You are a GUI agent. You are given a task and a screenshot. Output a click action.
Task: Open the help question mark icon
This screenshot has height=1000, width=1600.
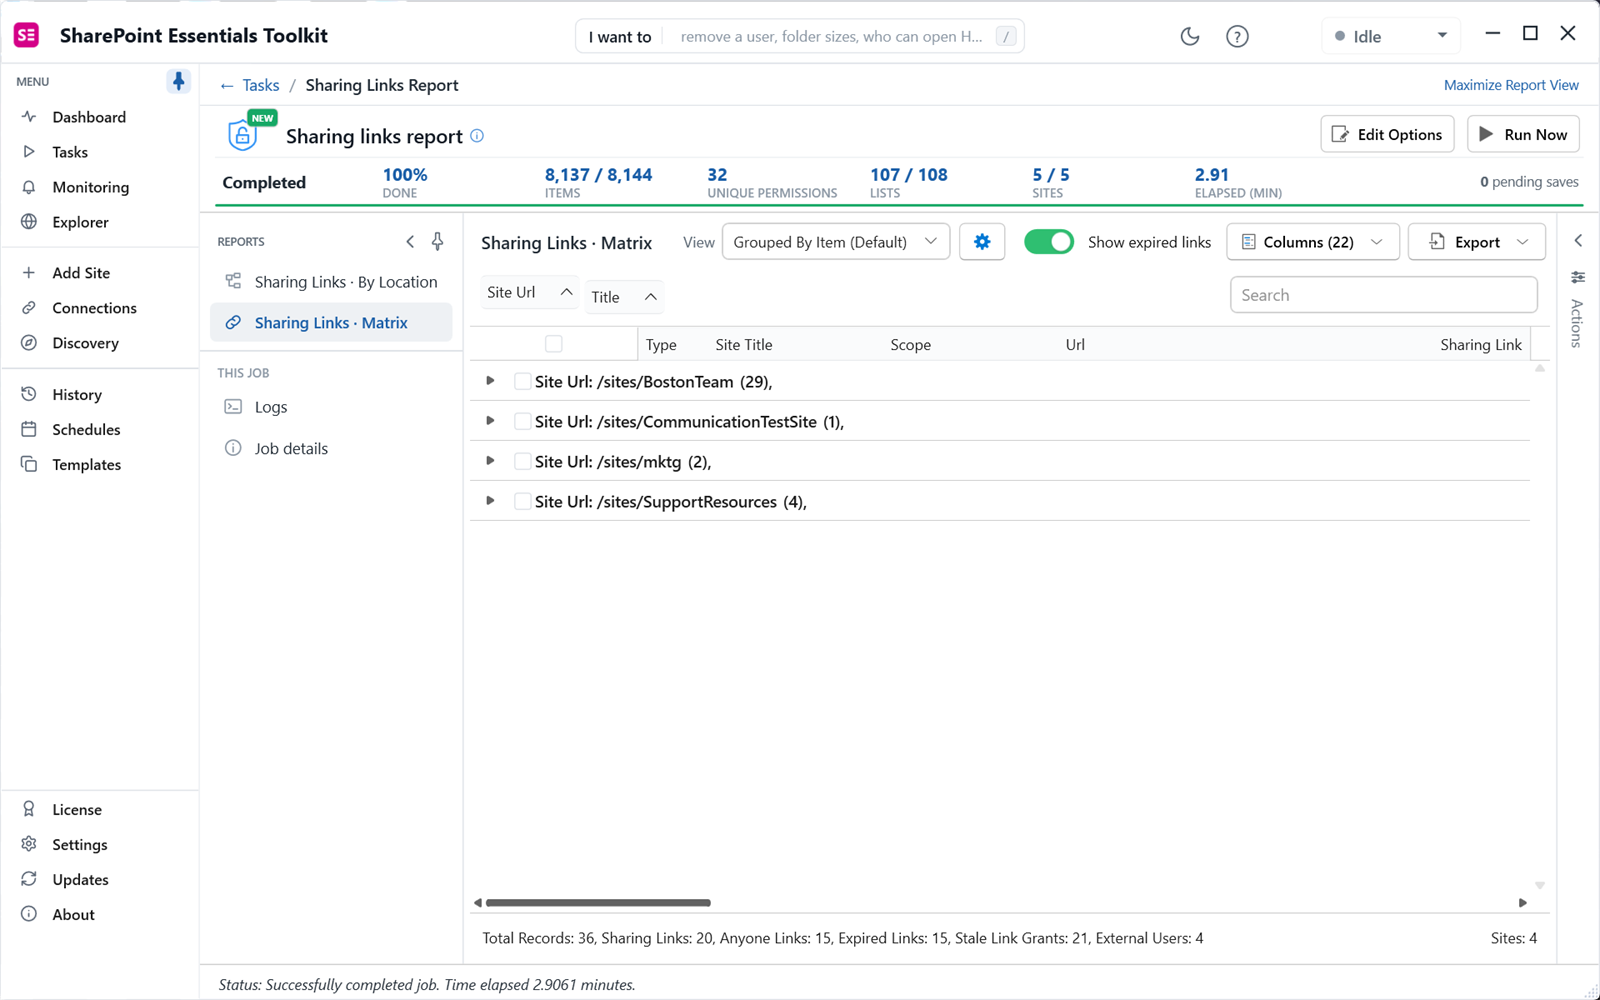click(1237, 36)
